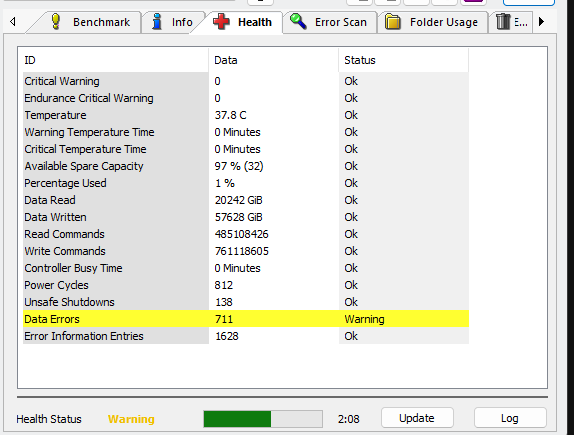Image resolution: width=574 pixels, height=435 pixels.
Task: Select the Data Read row
Action: pyautogui.click(x=246, y=200)
